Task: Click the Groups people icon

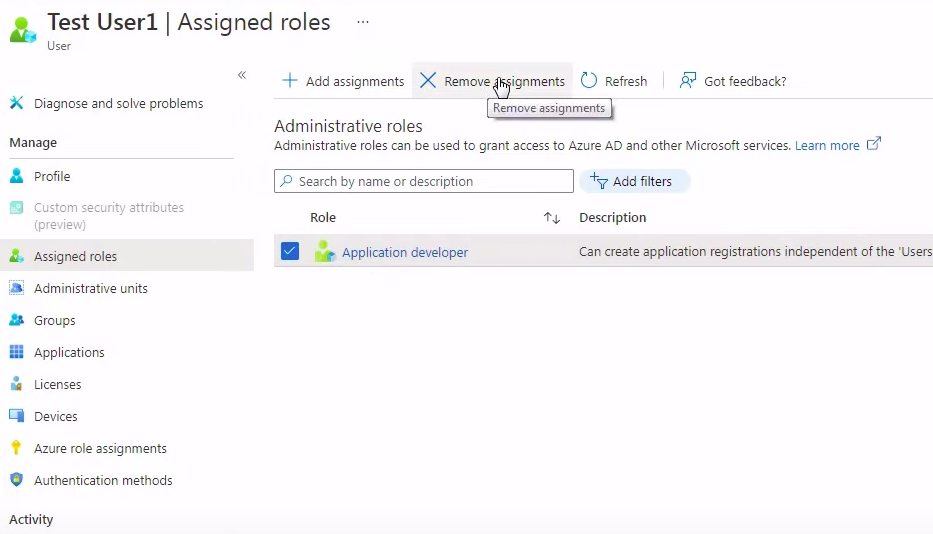Action: (x=17, y=320)
